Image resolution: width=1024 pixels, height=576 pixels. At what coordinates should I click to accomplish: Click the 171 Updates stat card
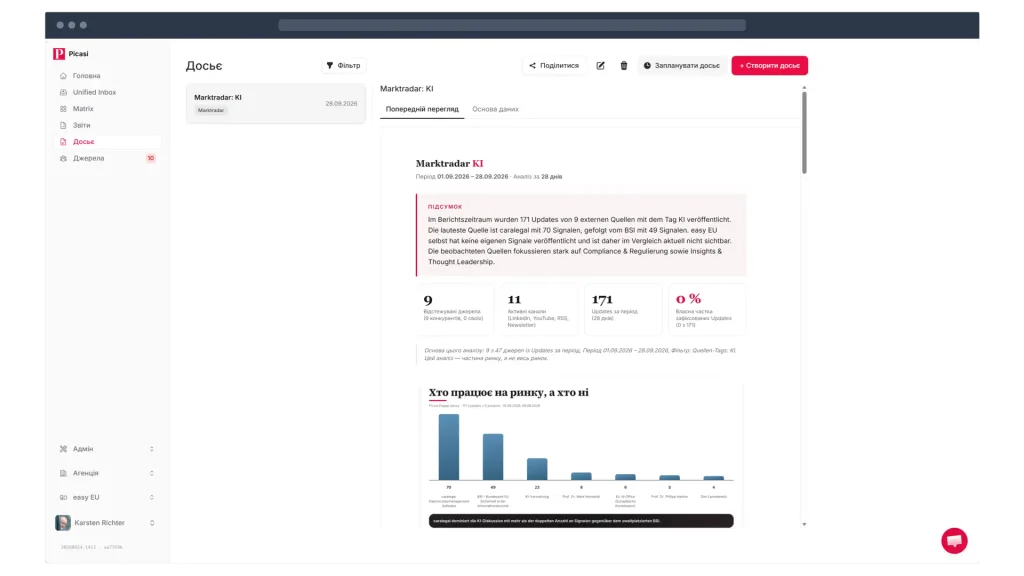[623, 310]
